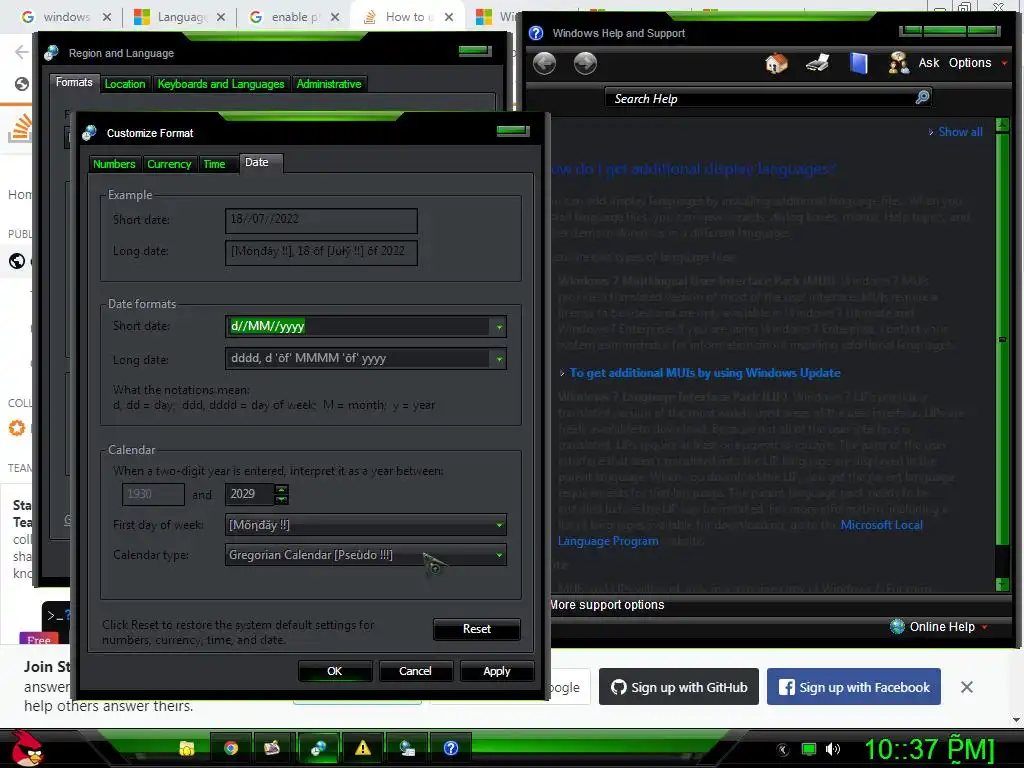Open the Long date format dropdown
Viewport: 1024px width, 768px height.
(499, 359)
